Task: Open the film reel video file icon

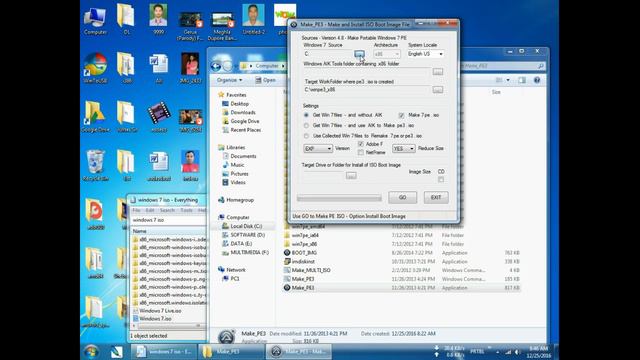Action: tap(159, 117)
